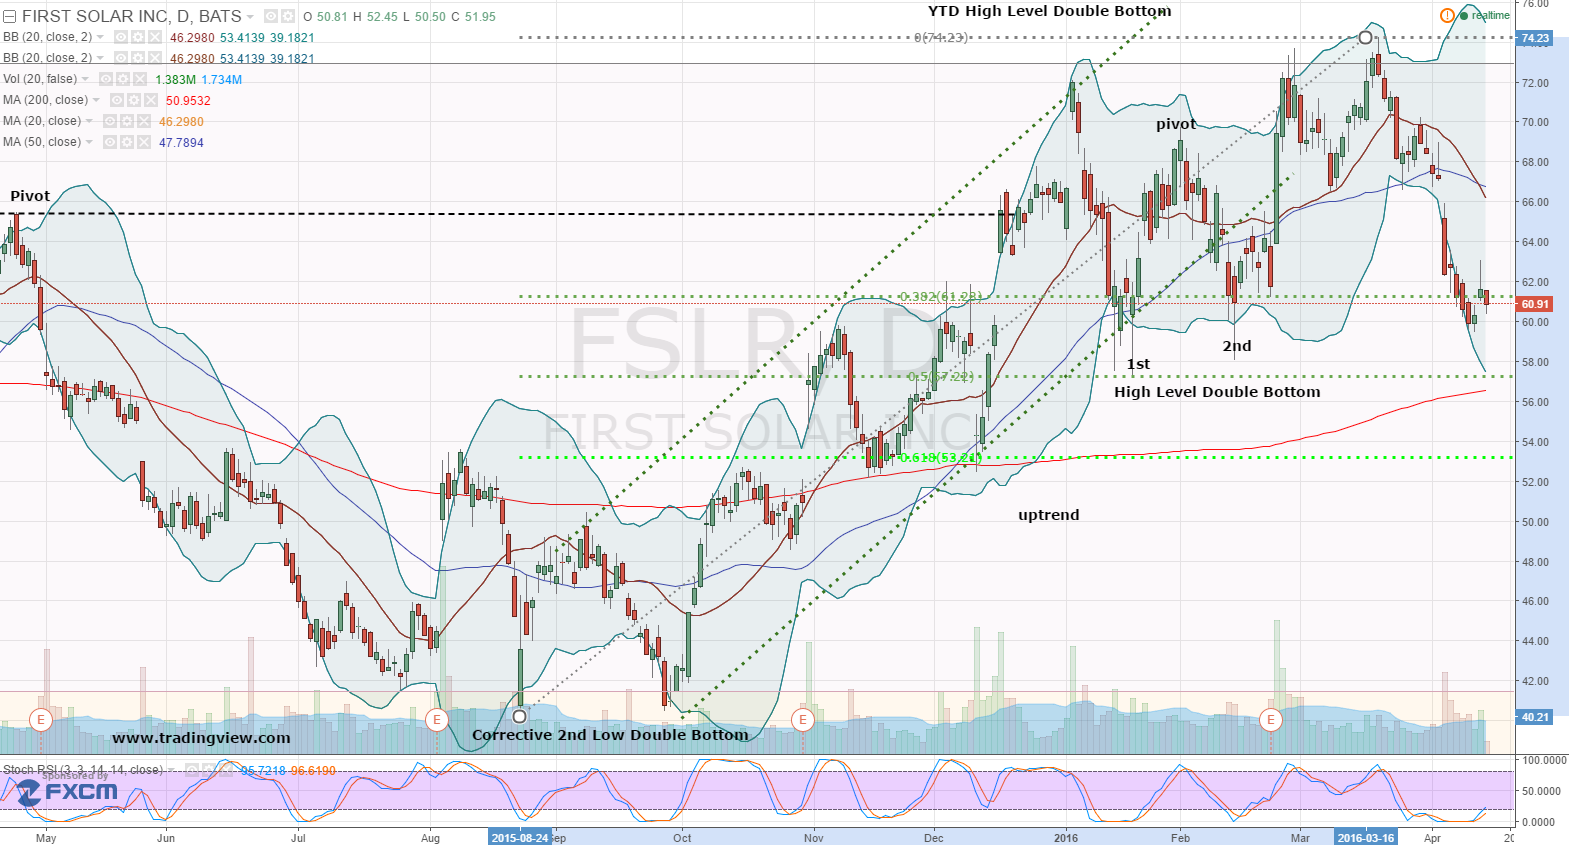
Task: Select the 'YTD High Level Double Bottom' annotation
Action: click(1050, 11)
